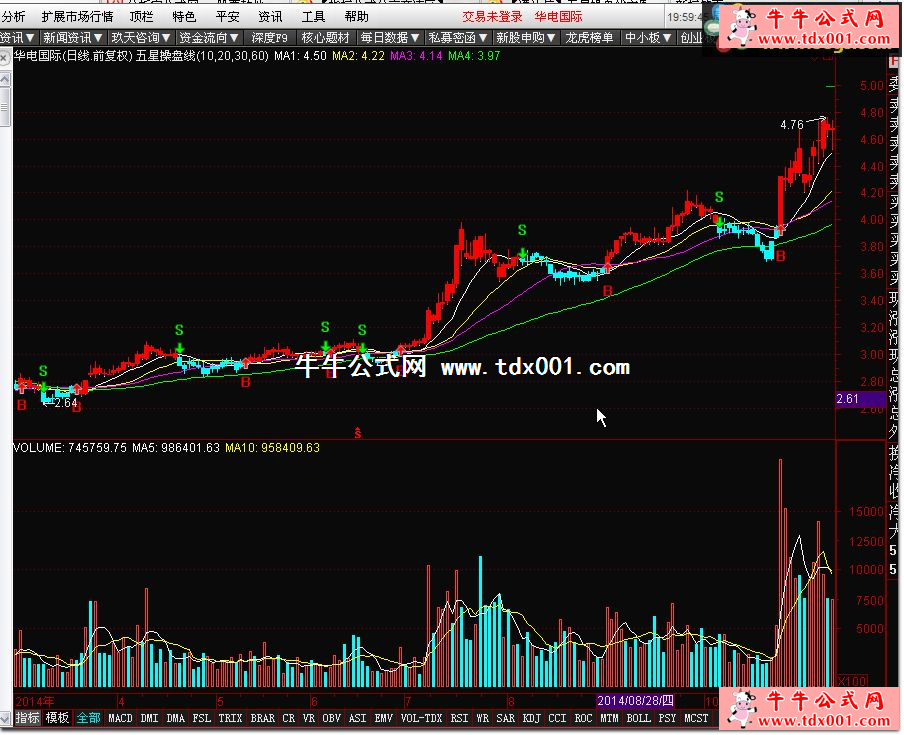Click the green S sell arrow near 4.76 peak
904x735 pixels.
pyautogui.click(x=718, y=218)
